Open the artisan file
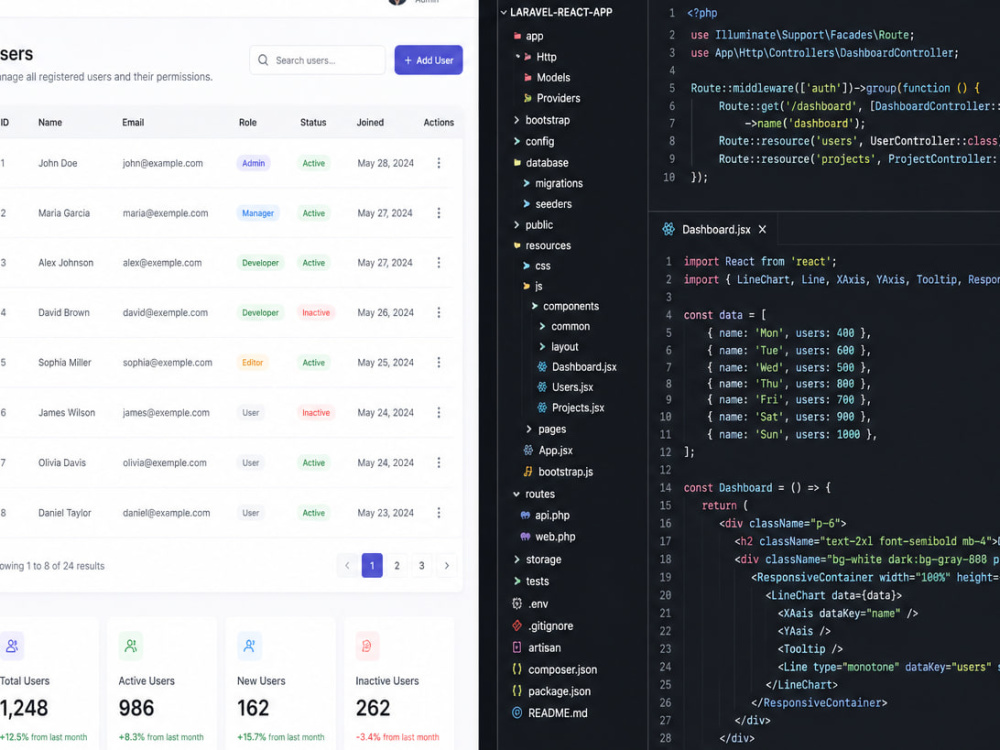The height and width of the screenshot is (750, 1000). tap(536, 647)
